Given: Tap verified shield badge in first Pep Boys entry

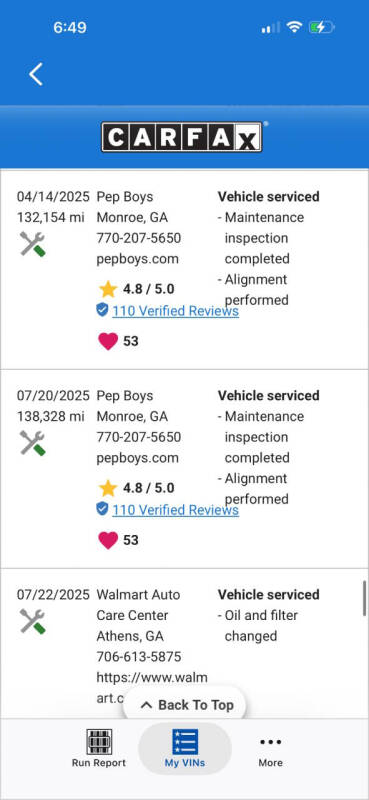Looking at the screenshot, I should click(x=103, y=310).
